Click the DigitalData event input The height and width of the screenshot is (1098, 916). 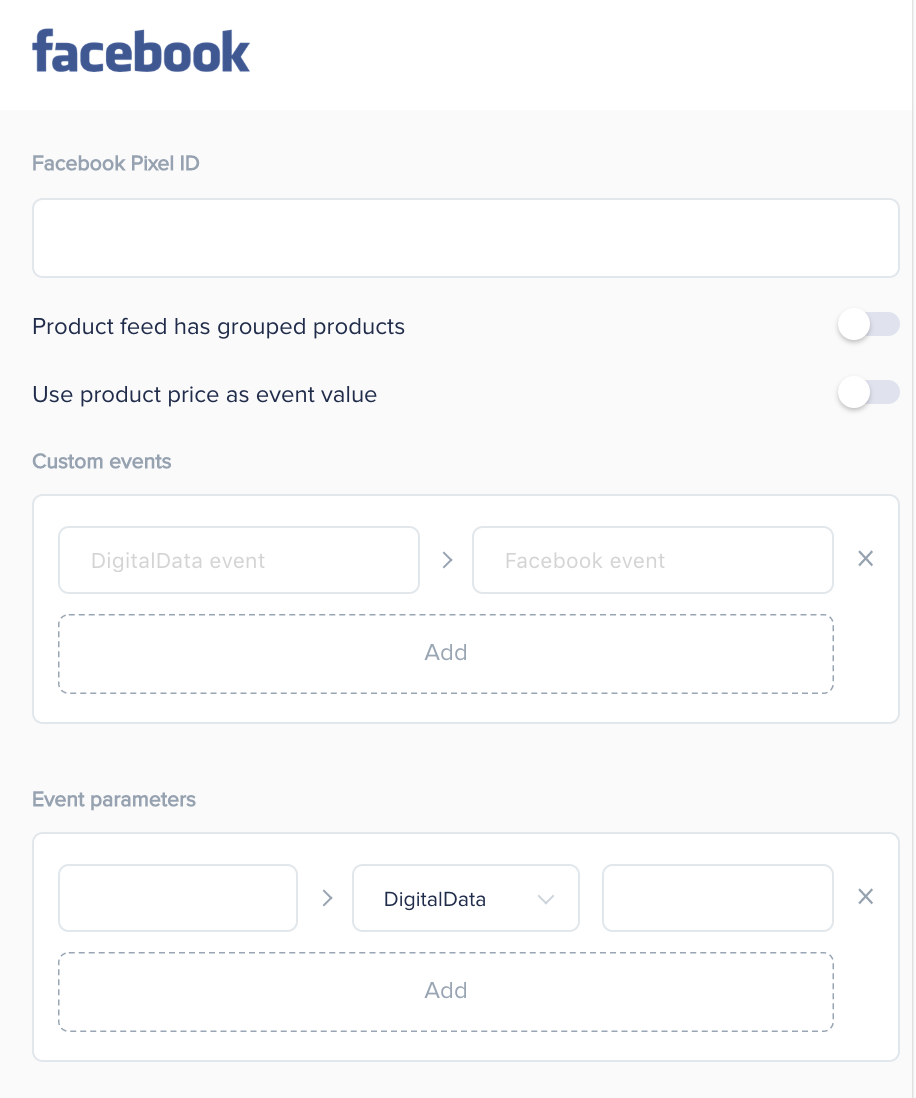click(239, 560)
